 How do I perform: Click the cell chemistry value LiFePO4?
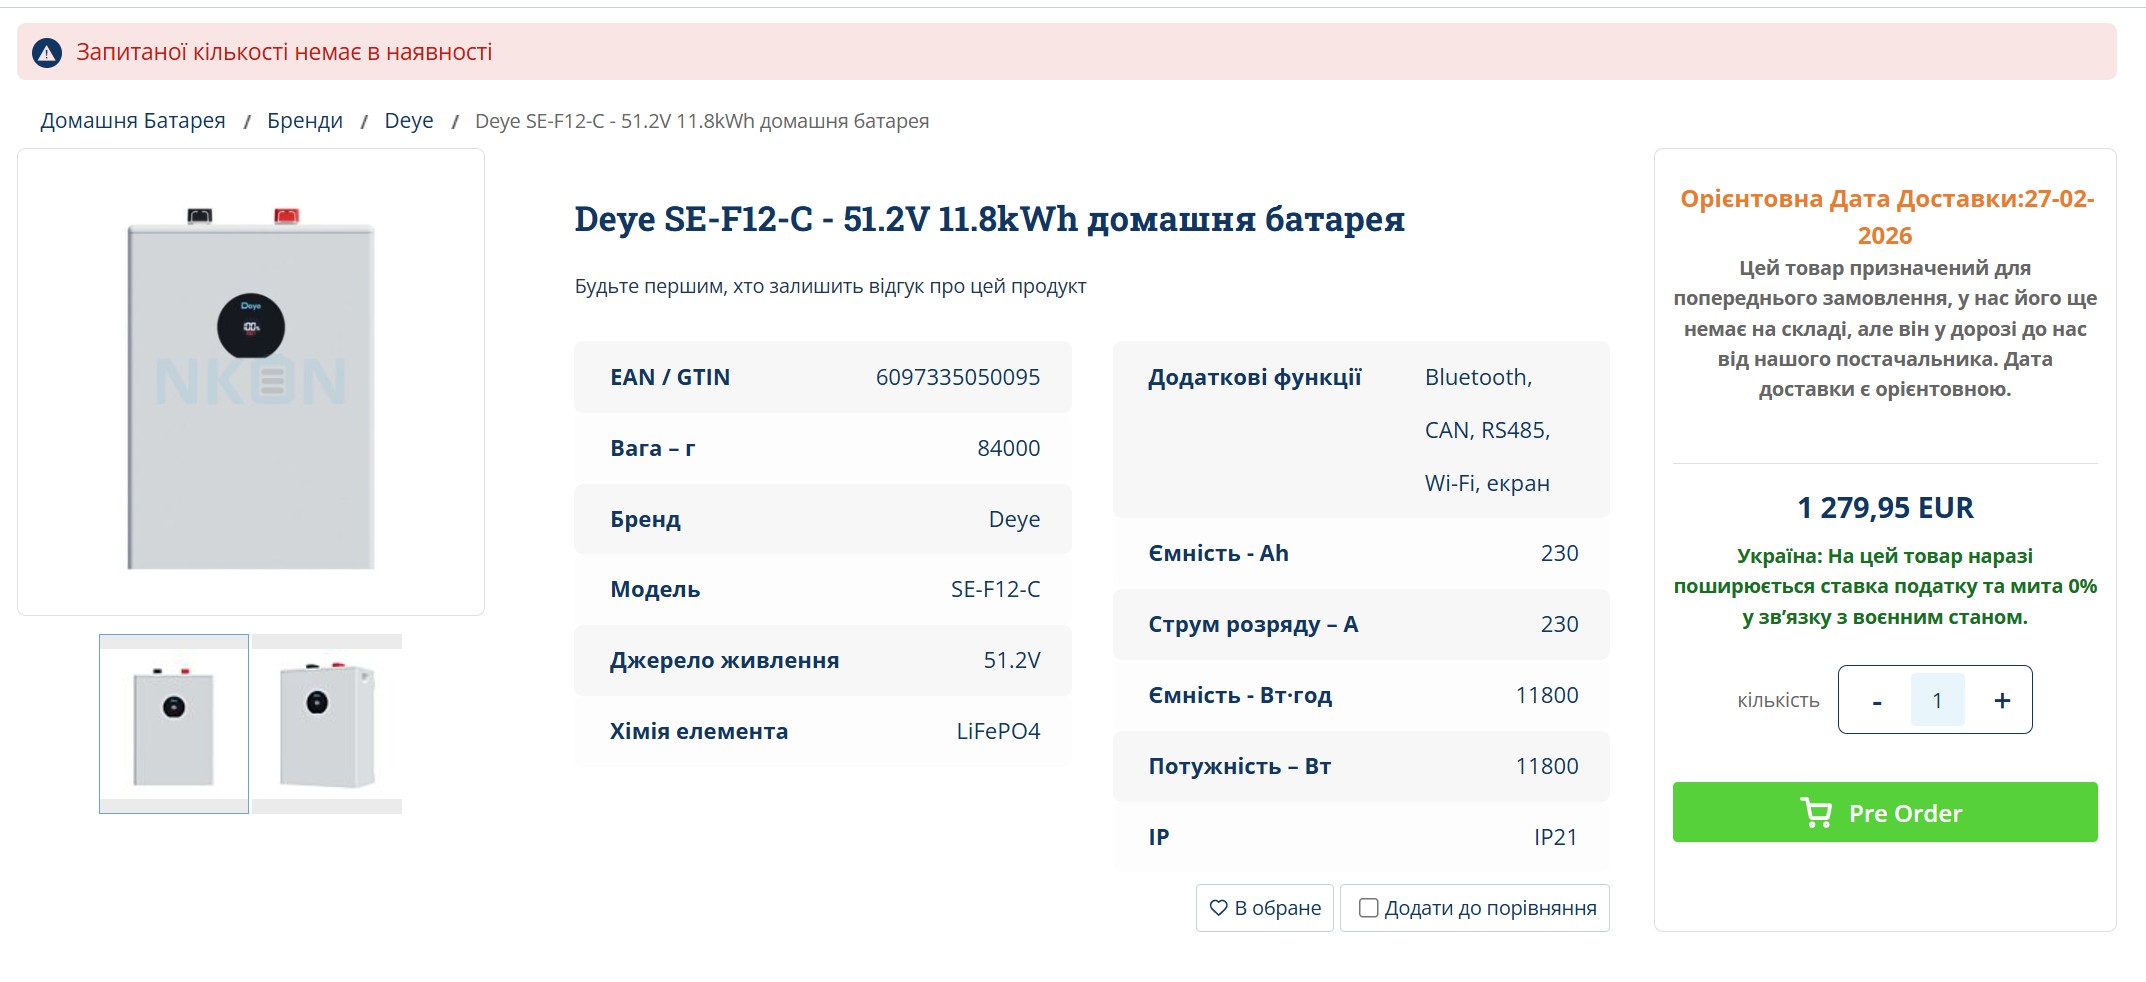click(x=998, y=731)
